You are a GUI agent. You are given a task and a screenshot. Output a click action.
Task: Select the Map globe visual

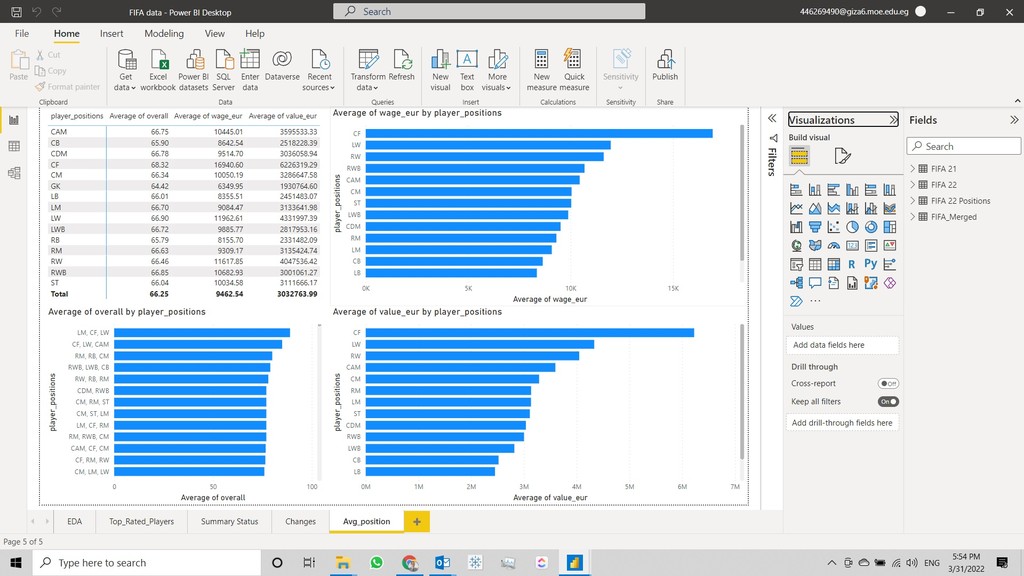click(x=796, y=246)
